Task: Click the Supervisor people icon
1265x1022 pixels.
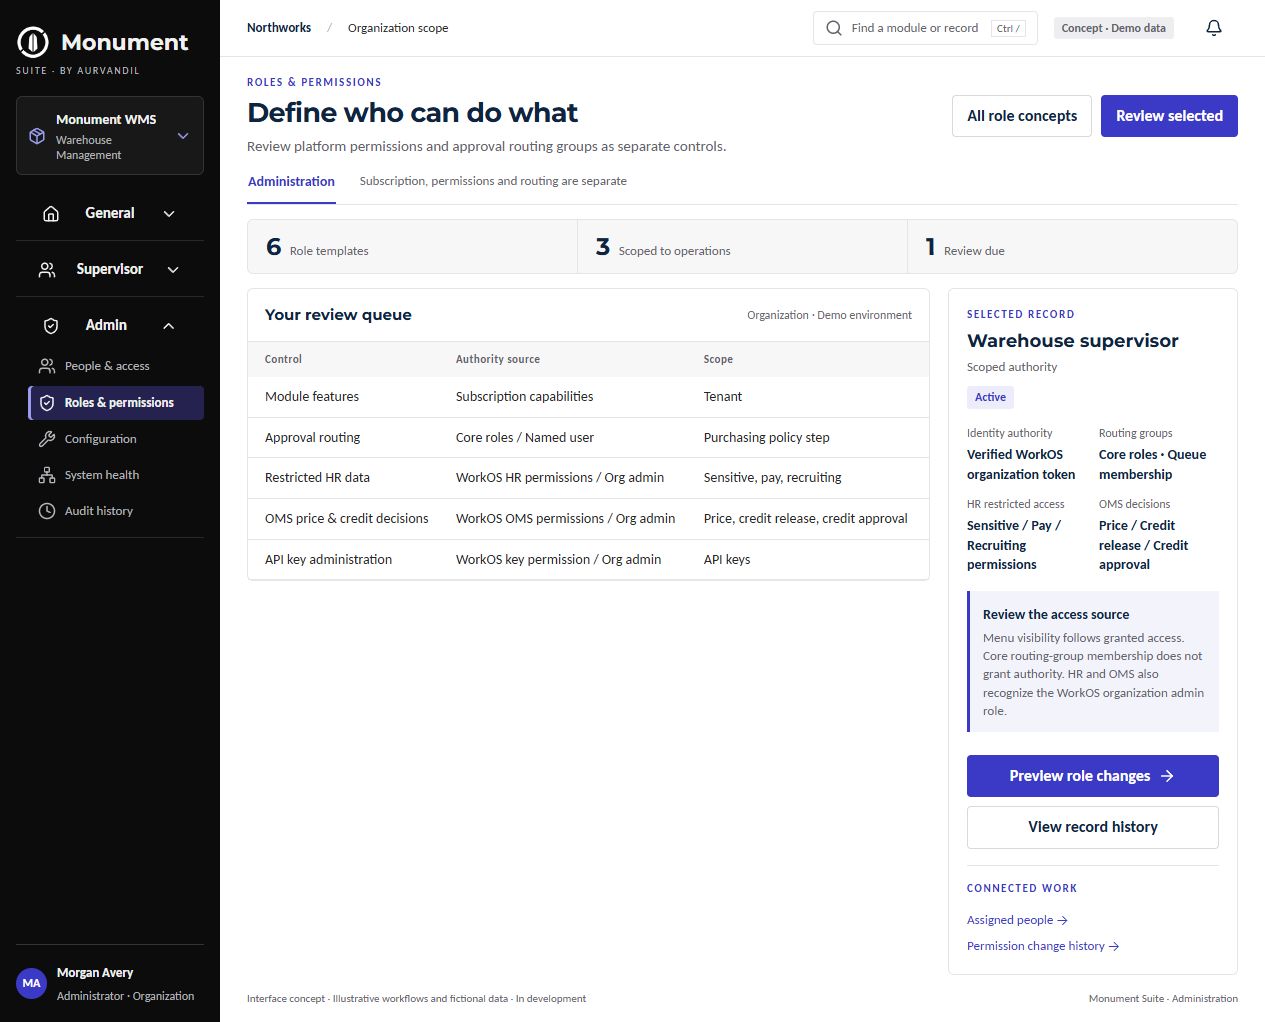Action: (x=47, y=269)
